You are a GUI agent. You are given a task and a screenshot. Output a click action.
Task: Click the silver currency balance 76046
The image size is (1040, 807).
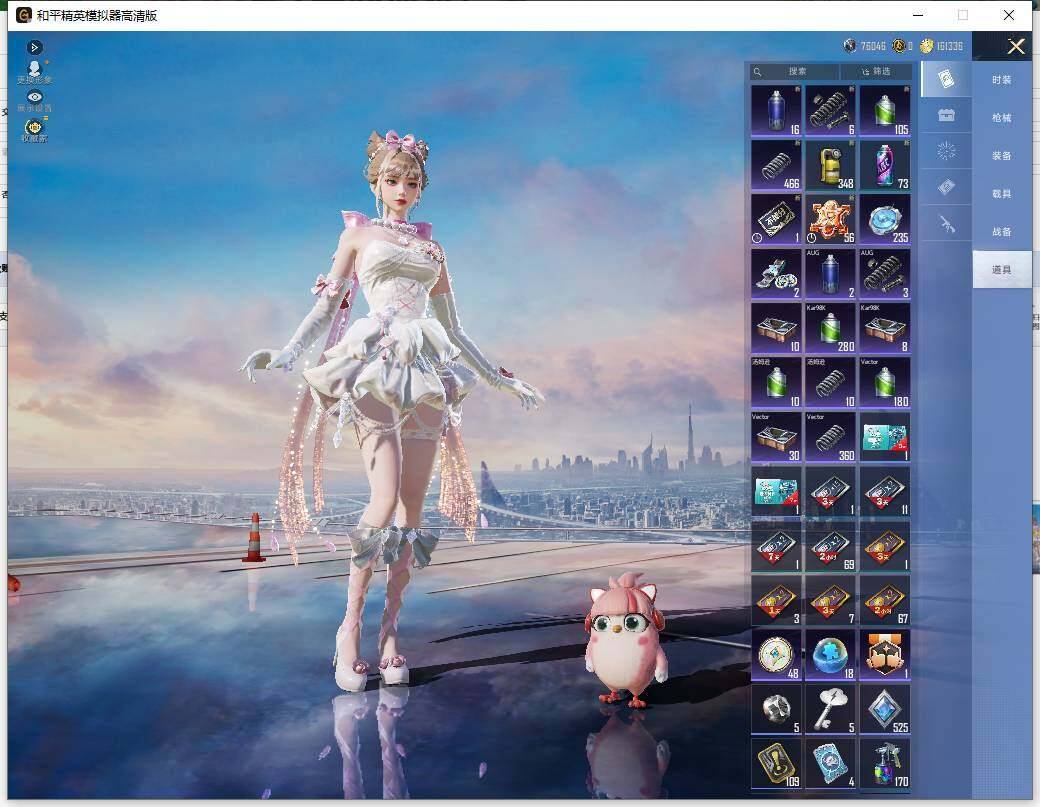click(x=864, y=46)
